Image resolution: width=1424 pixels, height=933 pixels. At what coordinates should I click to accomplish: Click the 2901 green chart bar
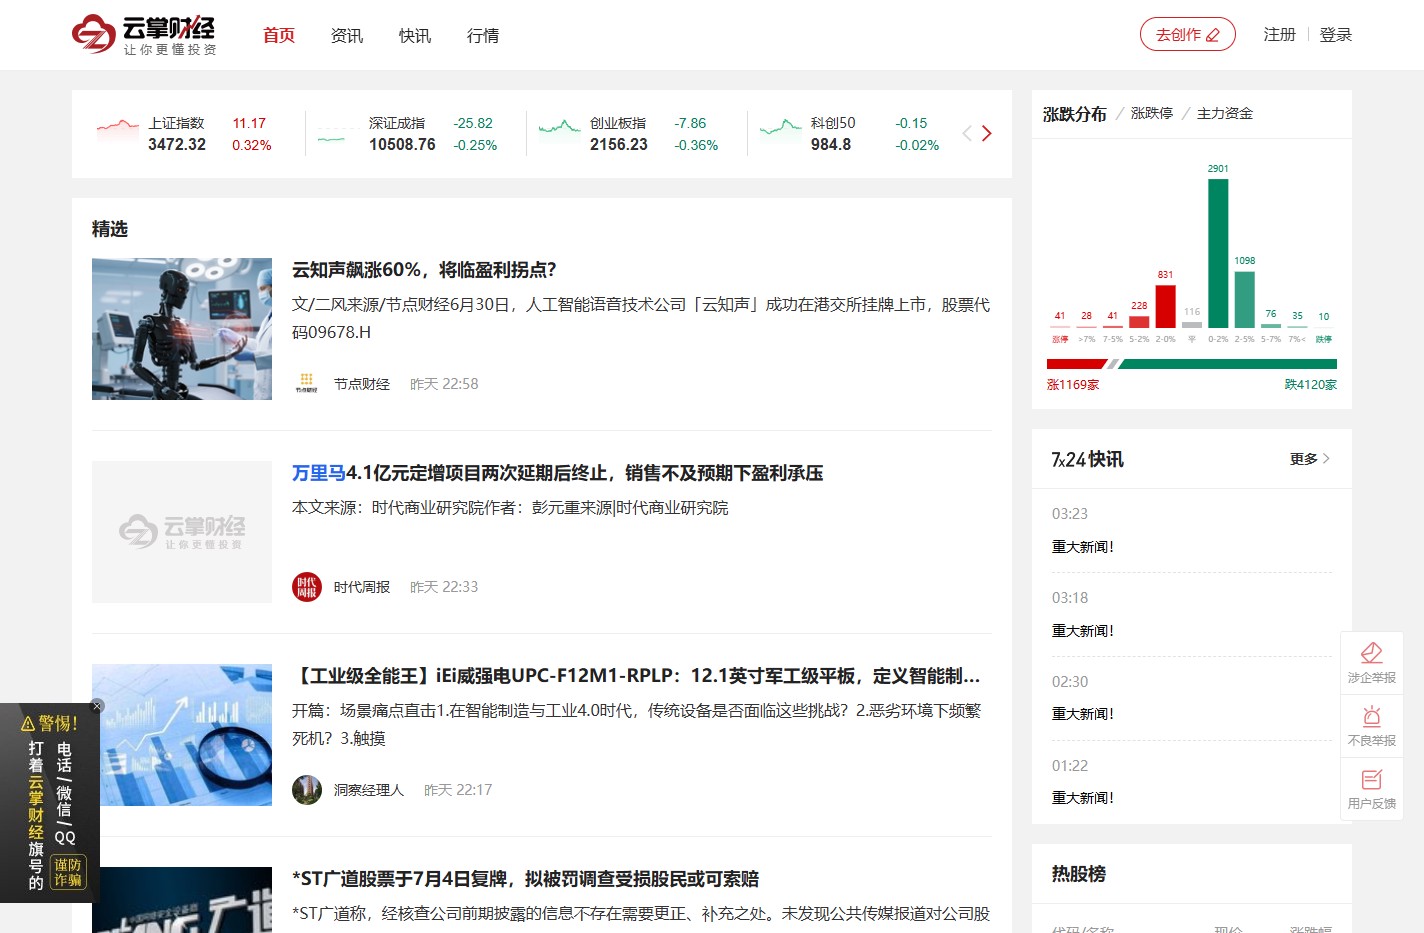click(x=1218, y=253)
